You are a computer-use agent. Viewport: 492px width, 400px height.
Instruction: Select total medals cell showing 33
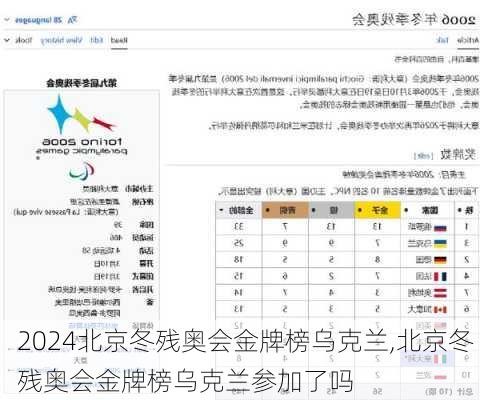239,227
